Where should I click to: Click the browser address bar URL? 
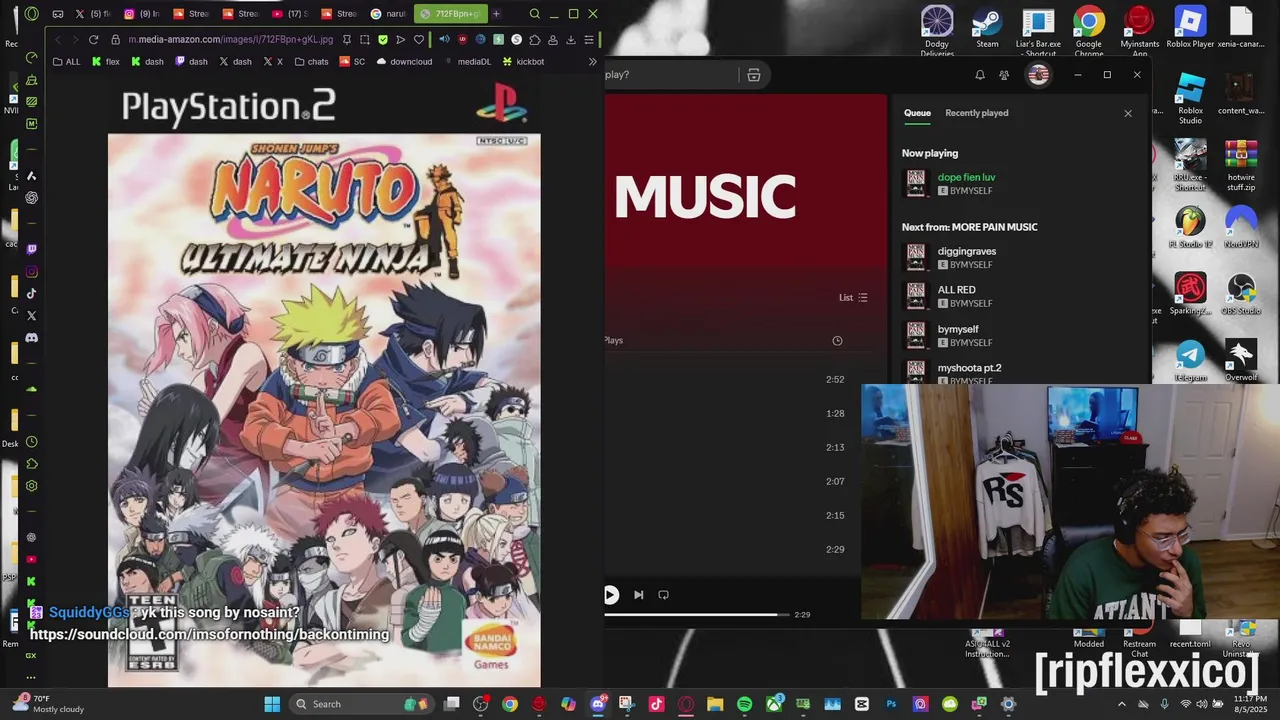pyautogui.click(x=230, y=39)
